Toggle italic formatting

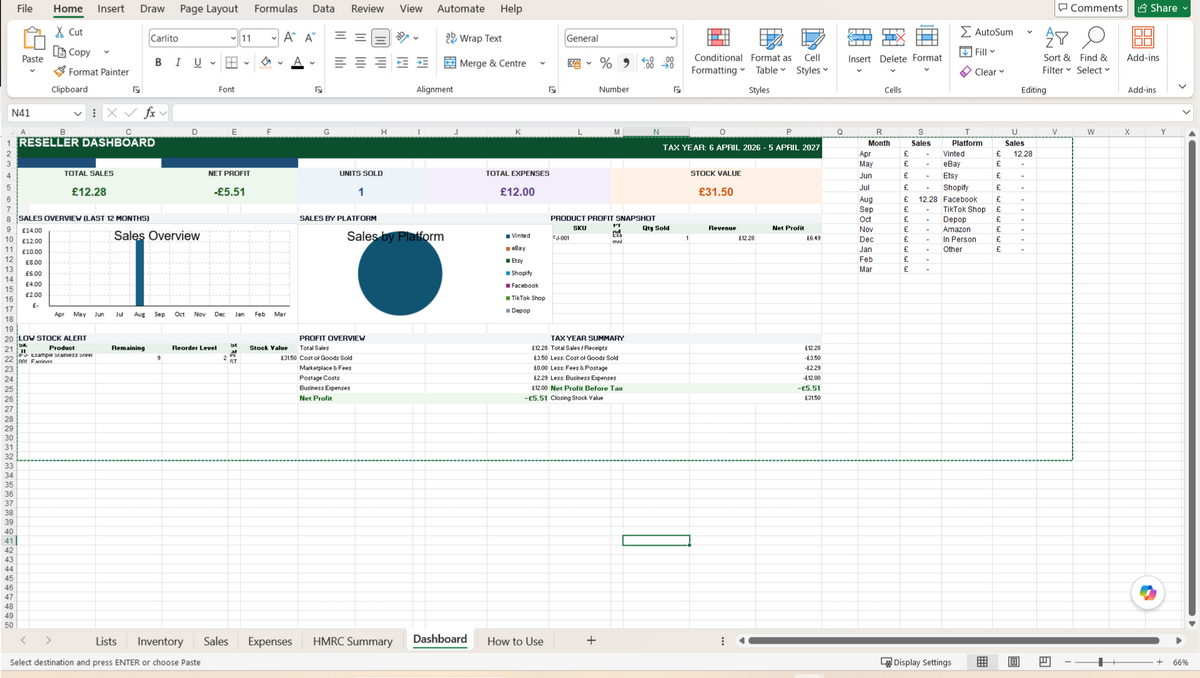178,63
